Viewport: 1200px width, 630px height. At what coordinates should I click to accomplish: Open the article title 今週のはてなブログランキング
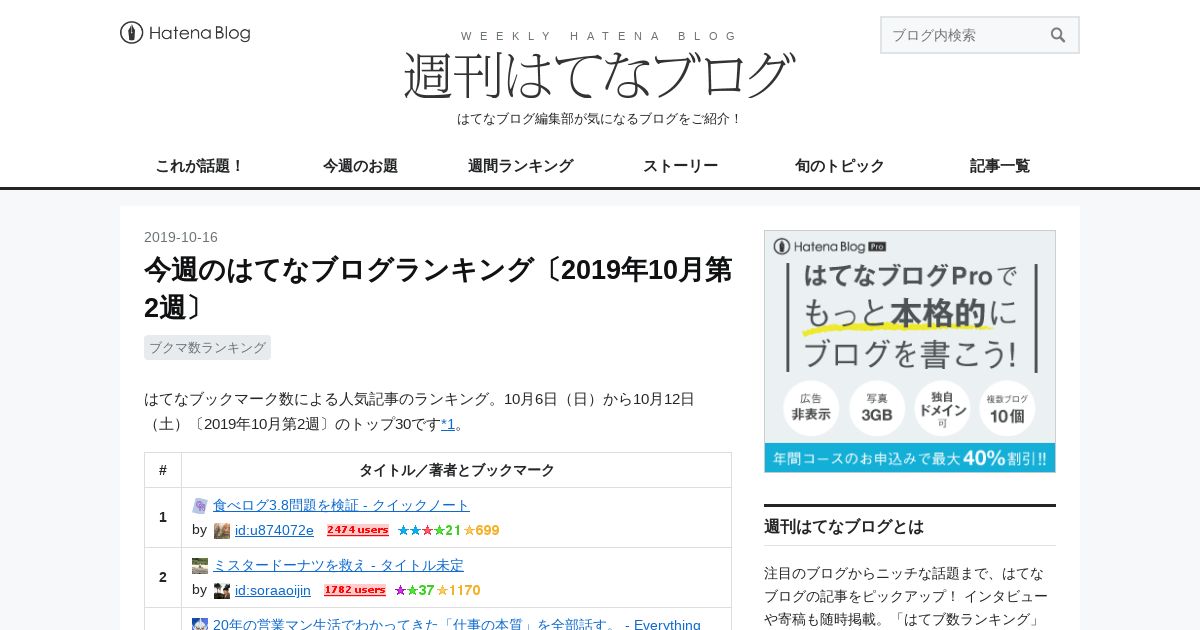[438, 288]
